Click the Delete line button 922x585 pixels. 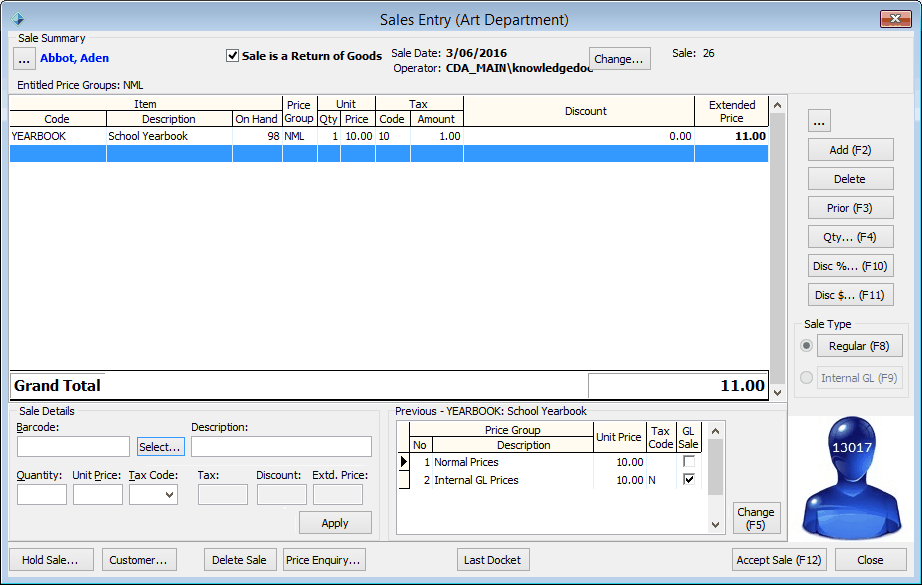[x=850, y=179]
